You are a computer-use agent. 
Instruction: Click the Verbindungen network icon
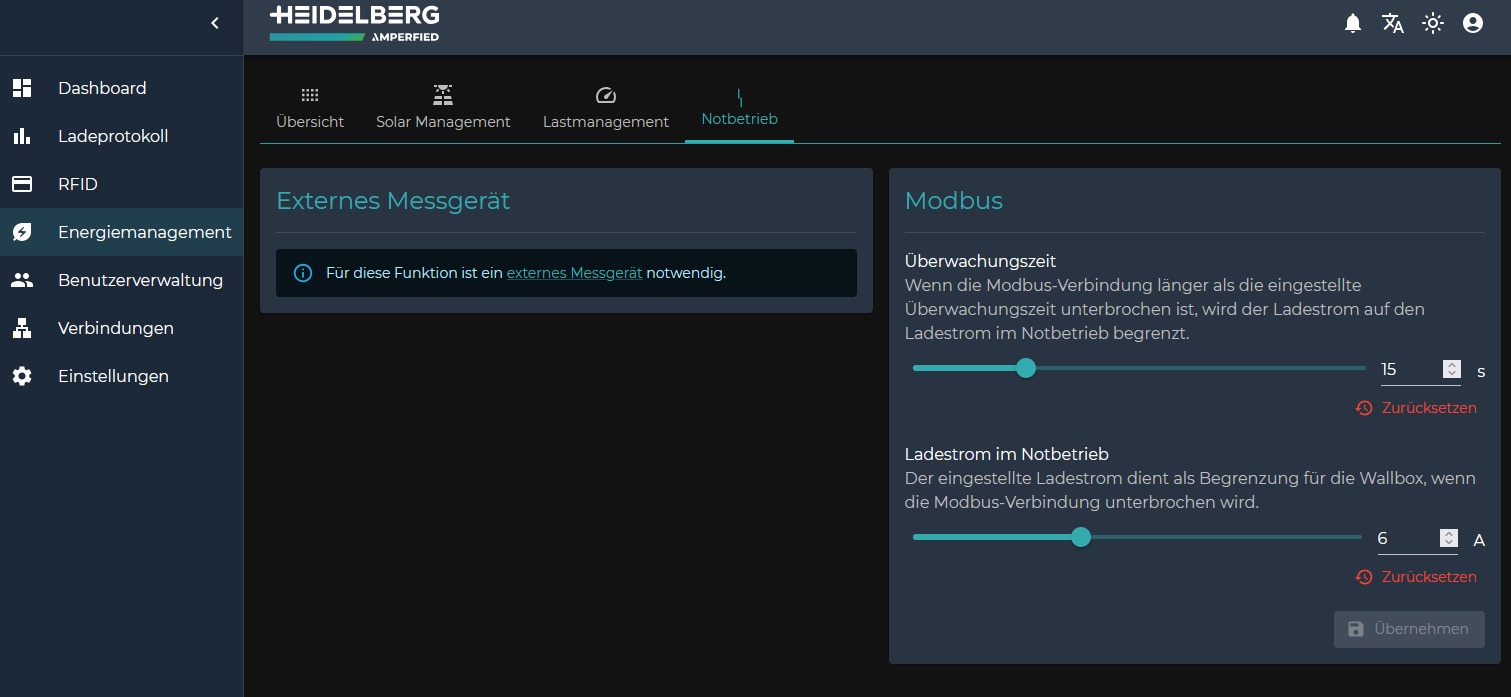coord(22,328)
